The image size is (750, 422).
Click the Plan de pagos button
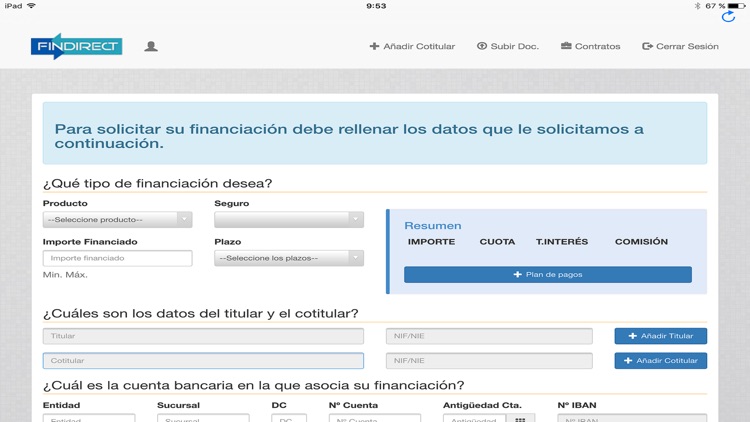(548, 275)
